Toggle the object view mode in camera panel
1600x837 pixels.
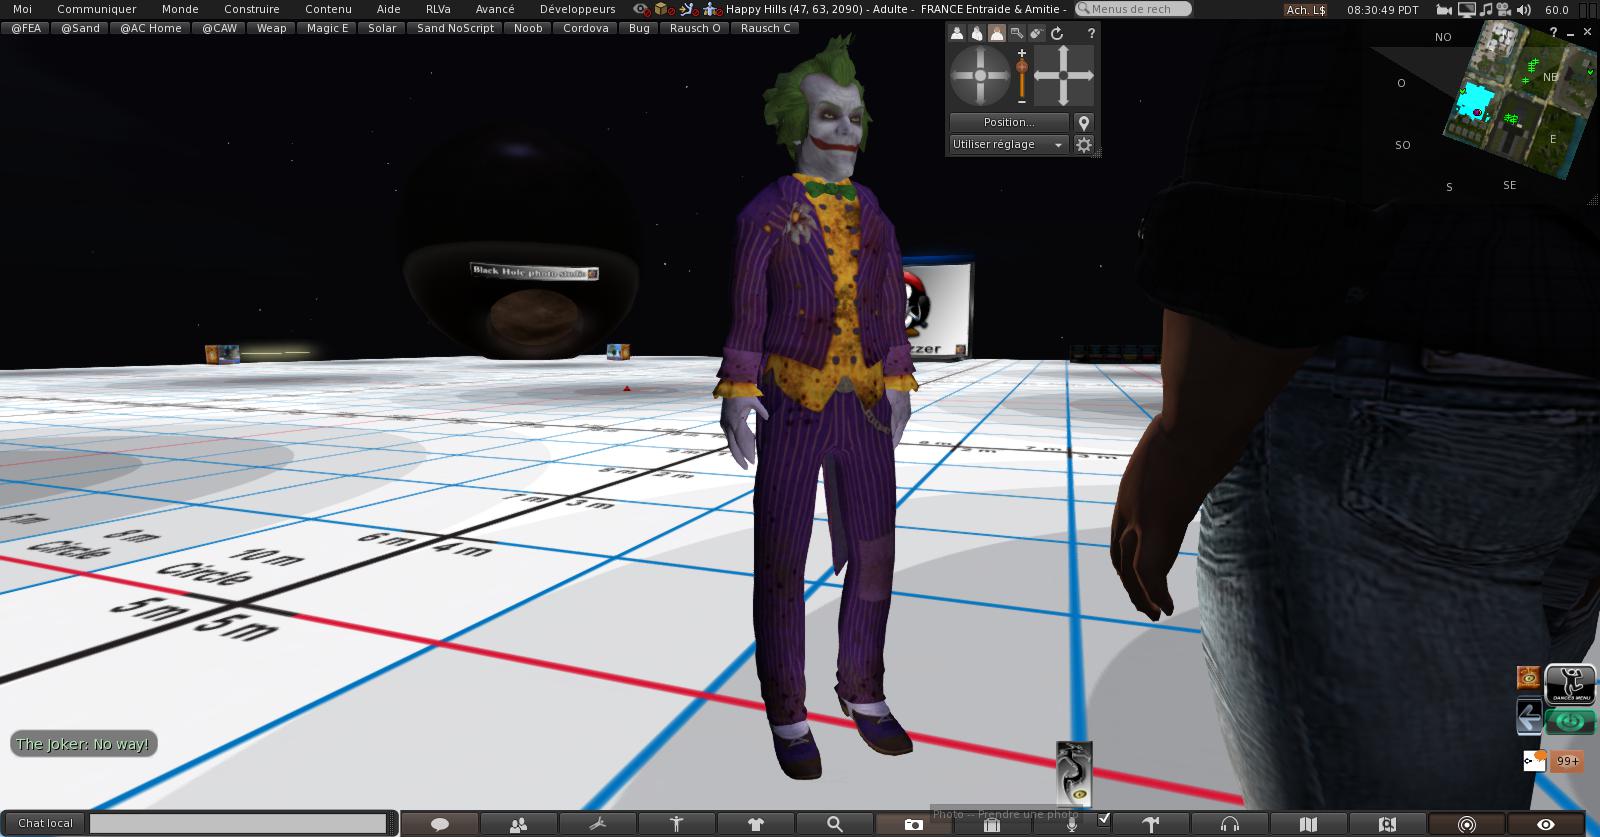[x=1017, y=33]
